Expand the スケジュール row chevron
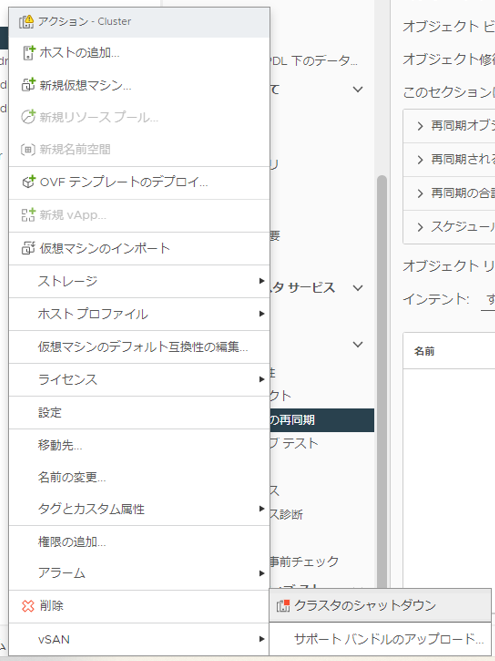 tap(420, 227)
